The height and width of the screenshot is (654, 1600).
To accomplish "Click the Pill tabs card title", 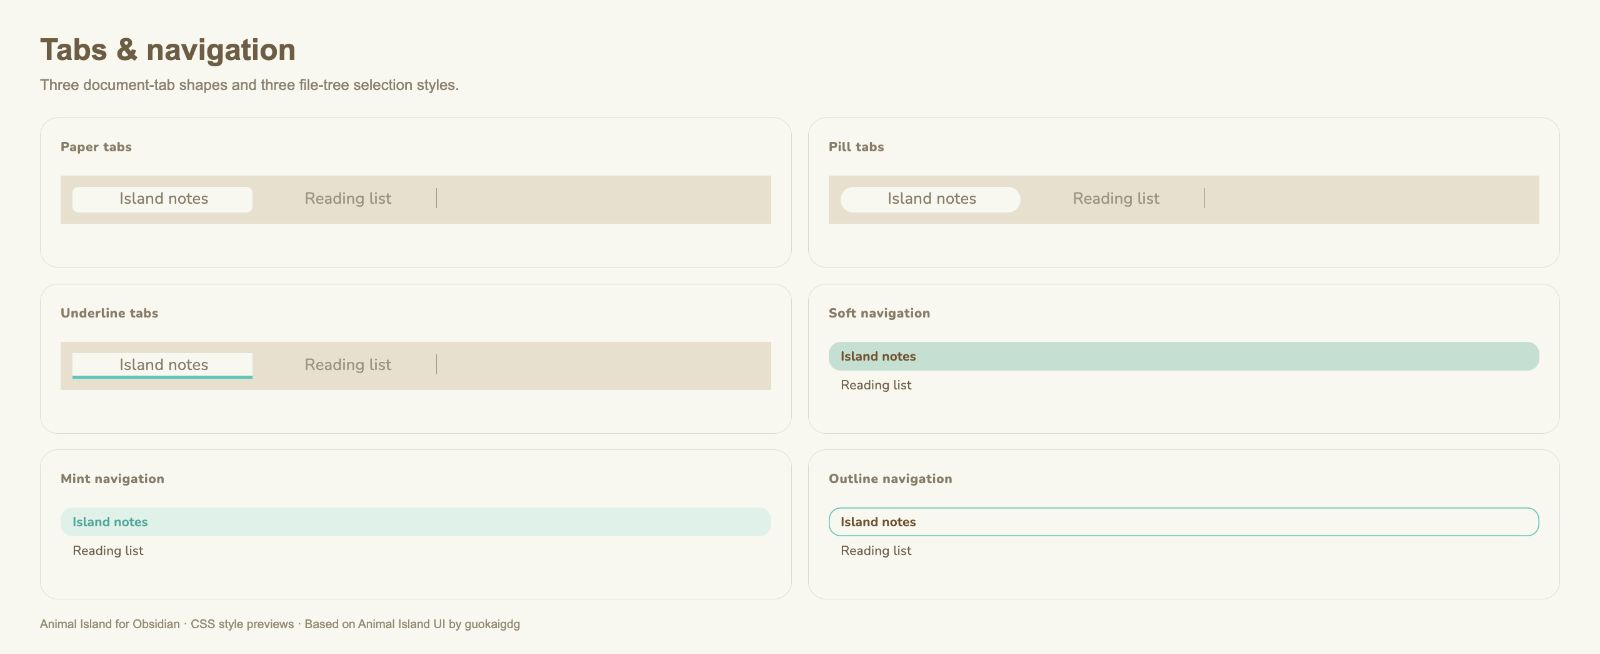I will pyautogui.click(x=856, y=147).
